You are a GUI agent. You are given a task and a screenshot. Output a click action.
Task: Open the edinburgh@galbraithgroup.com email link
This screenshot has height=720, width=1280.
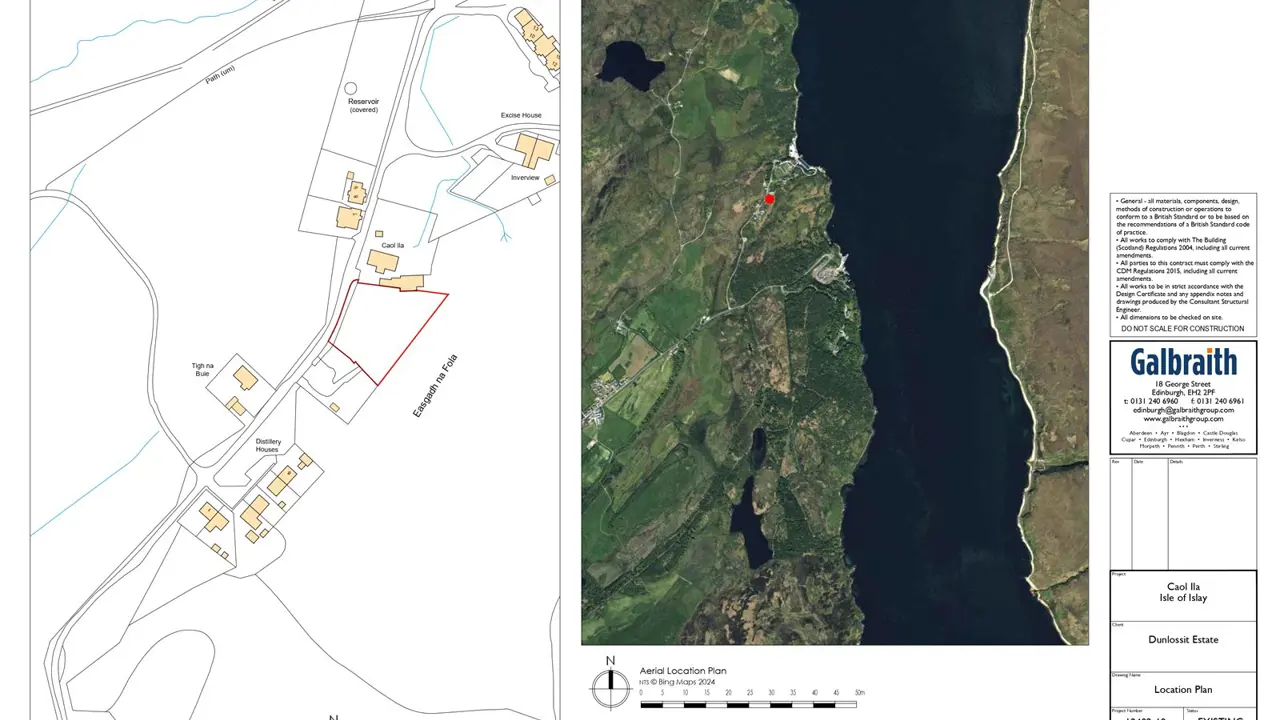click(x=1183, y=410)
